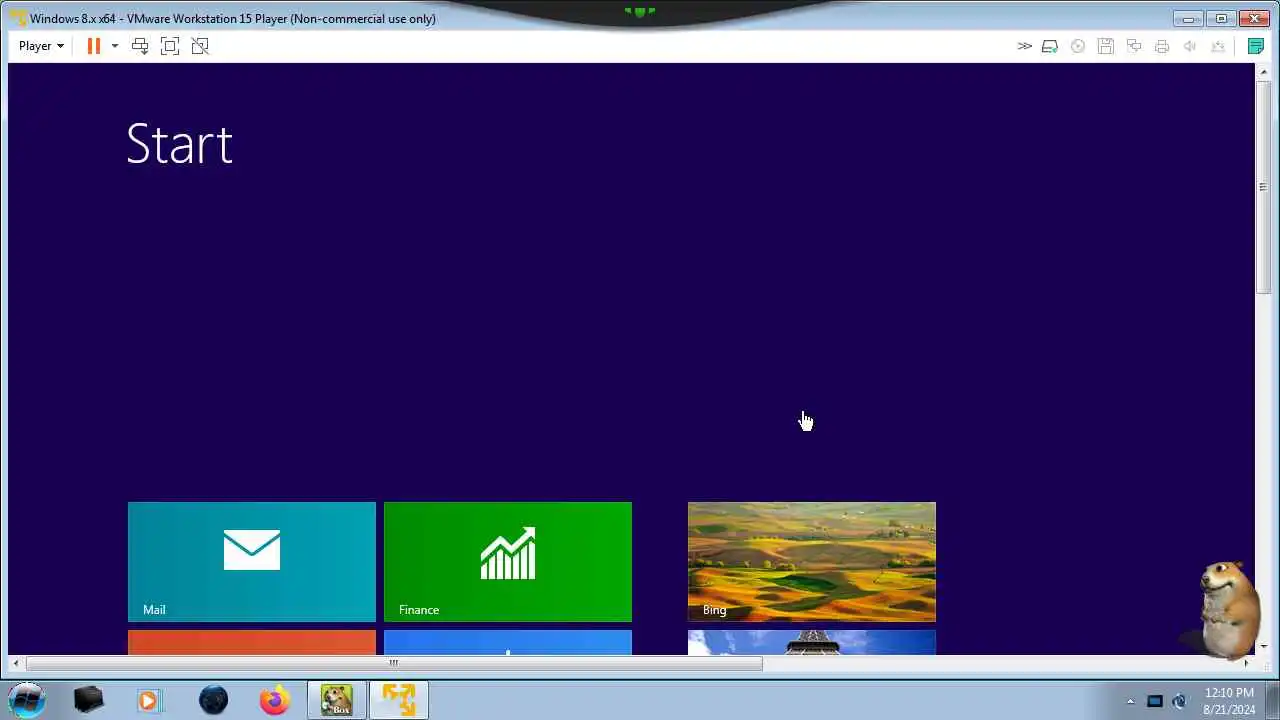This screenshot has width=1280, height=720.
Task: Switch to the Box dog icon app
Action: [x=337, y=700]
